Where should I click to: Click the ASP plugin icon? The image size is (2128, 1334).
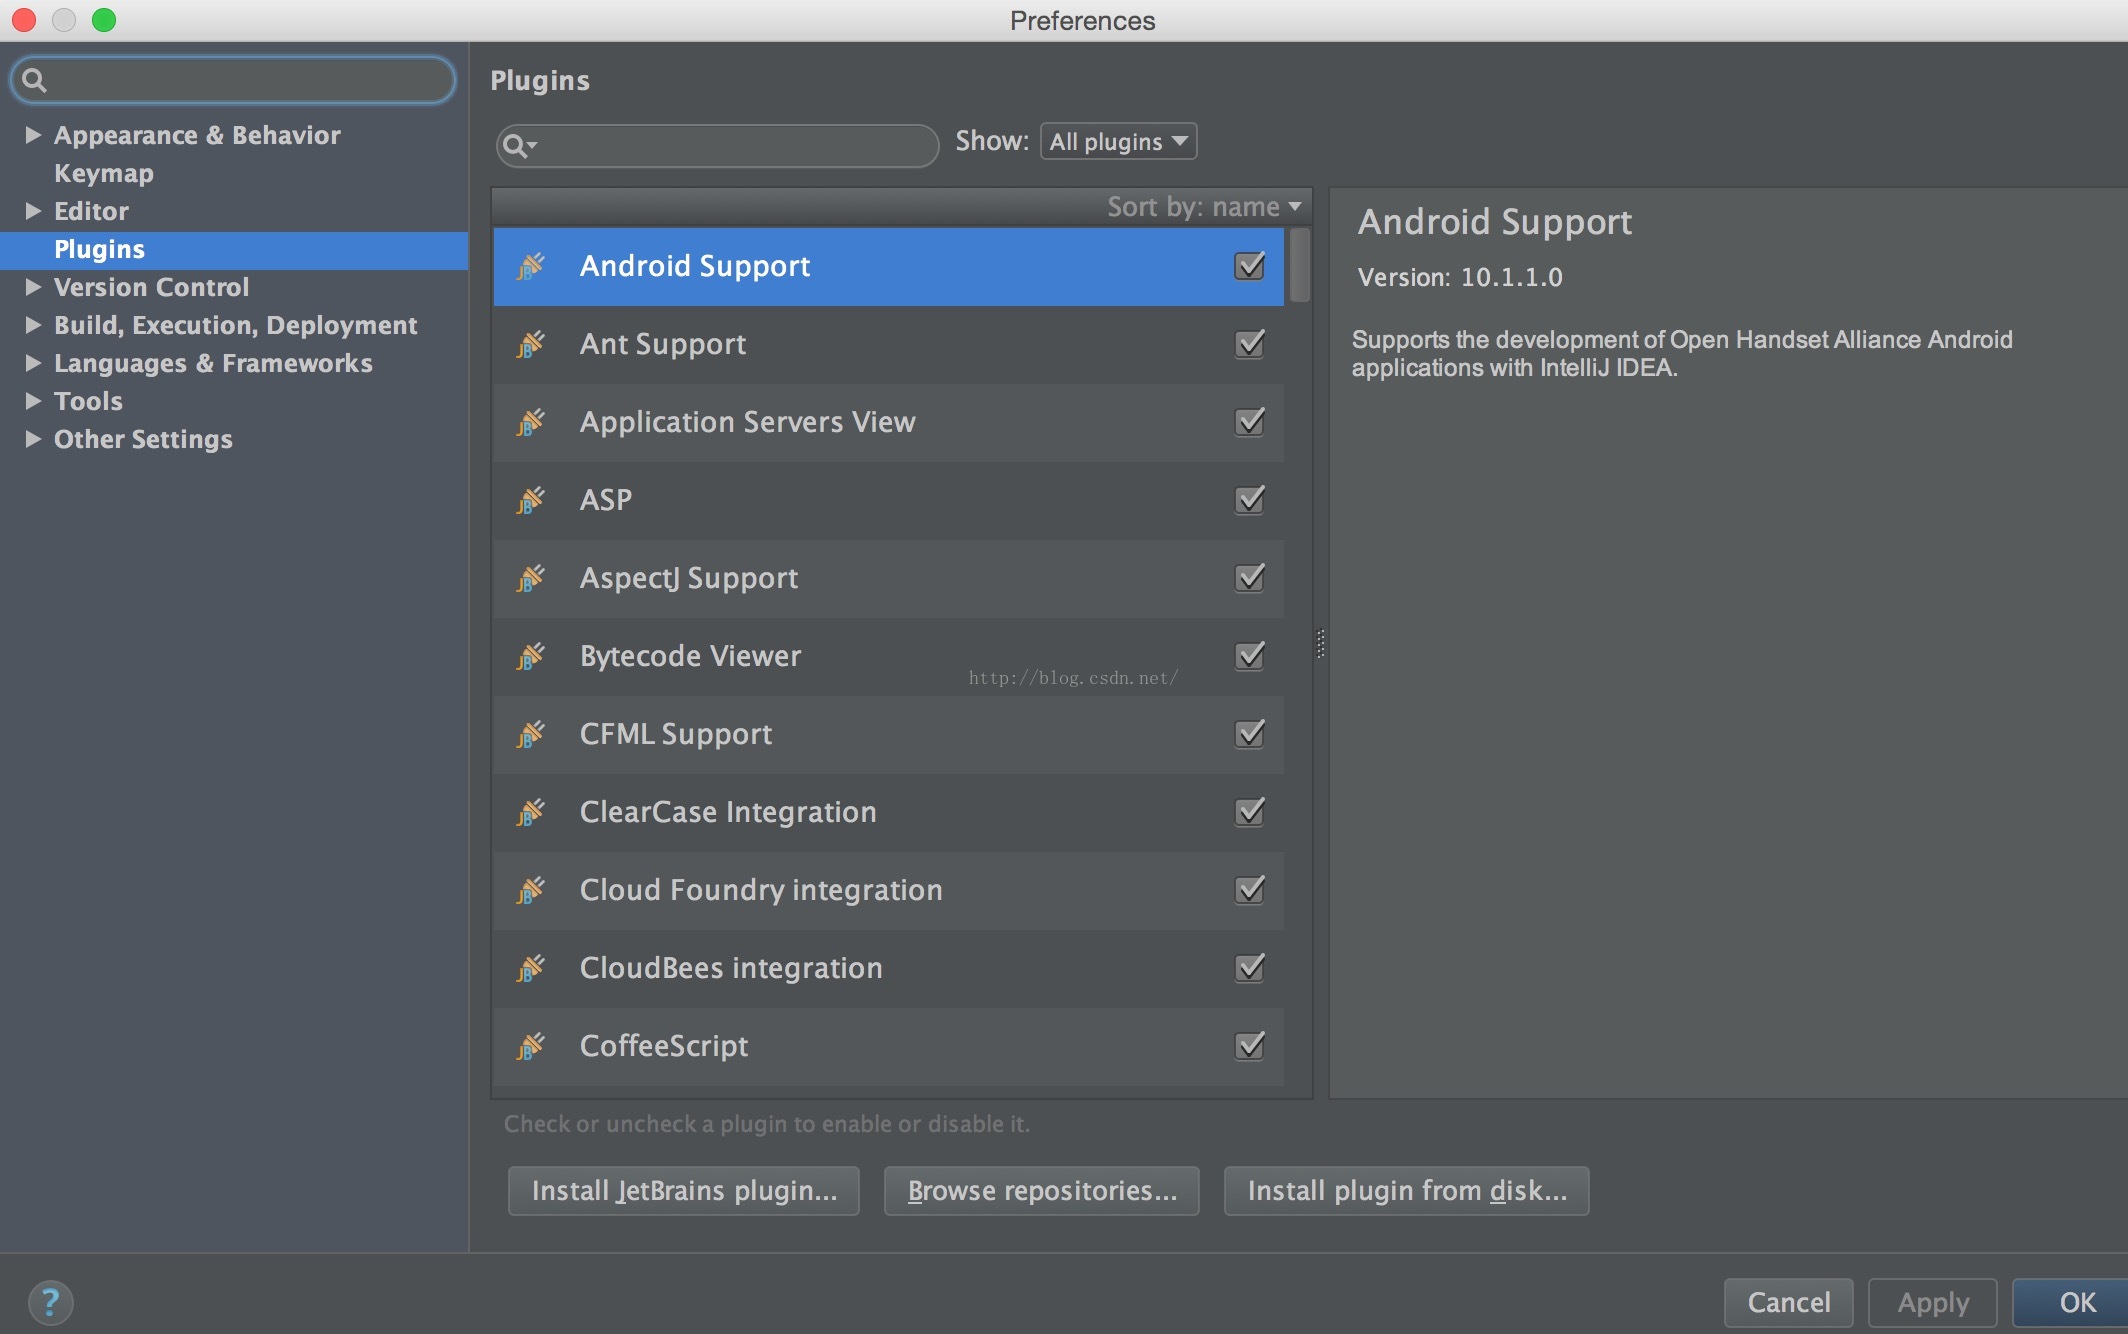tap(530, 500)
